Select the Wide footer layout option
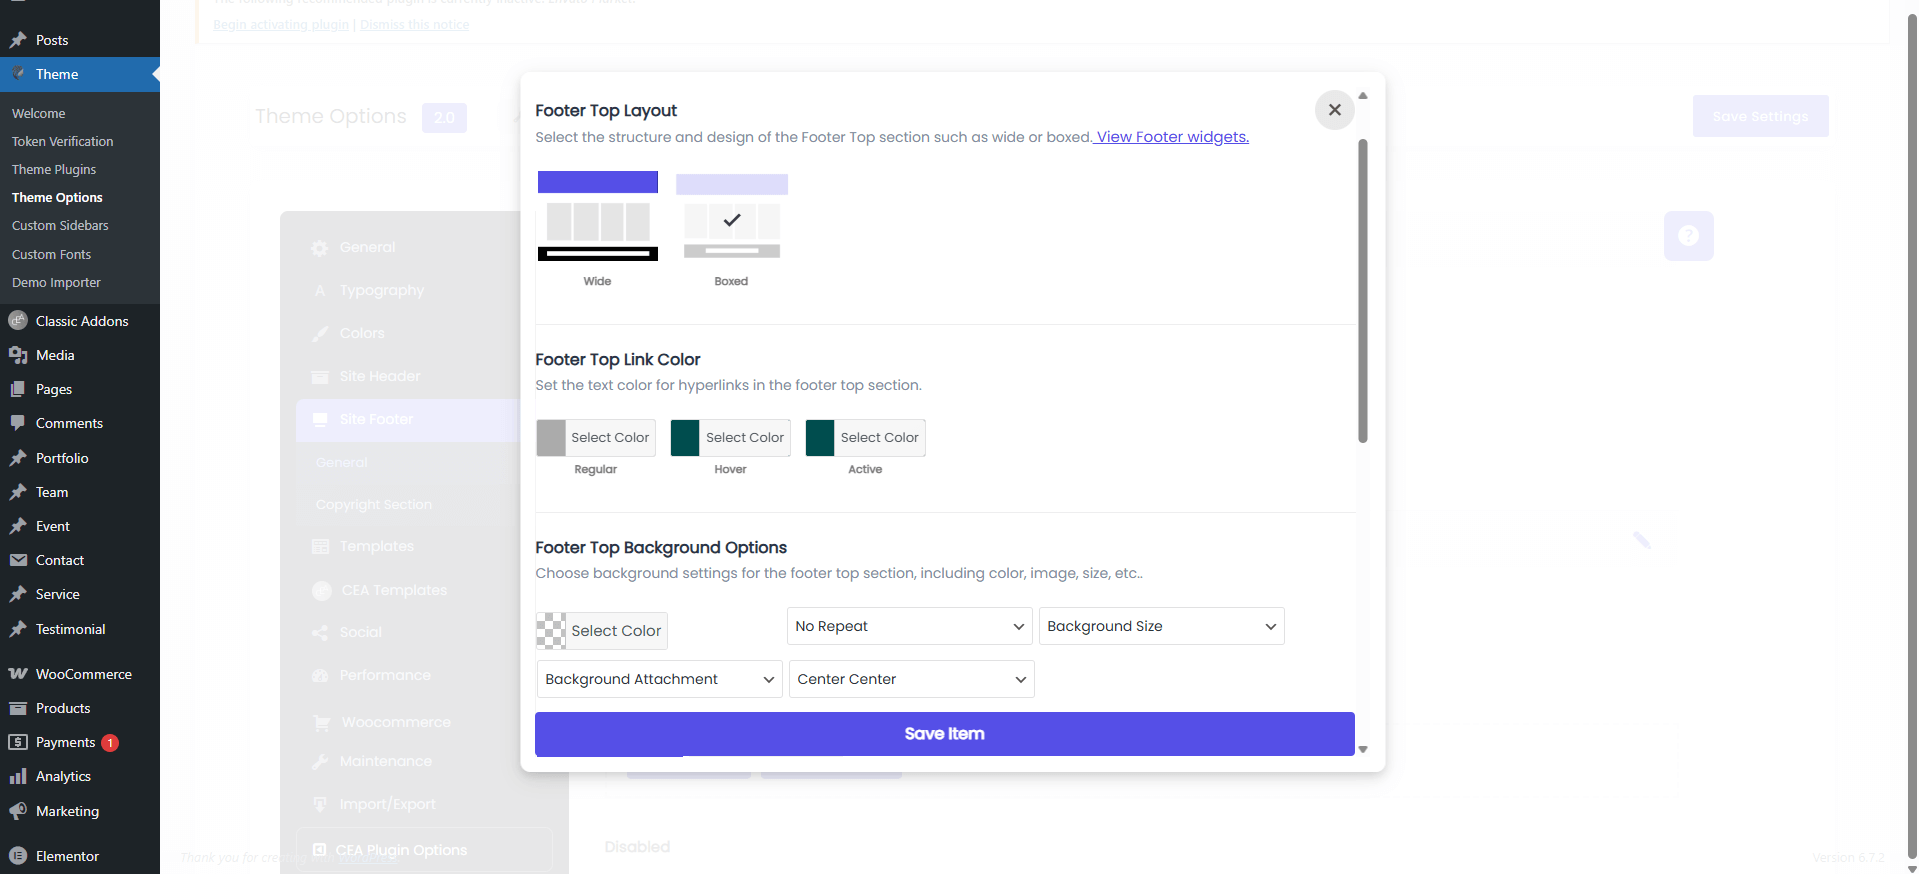 598,218
